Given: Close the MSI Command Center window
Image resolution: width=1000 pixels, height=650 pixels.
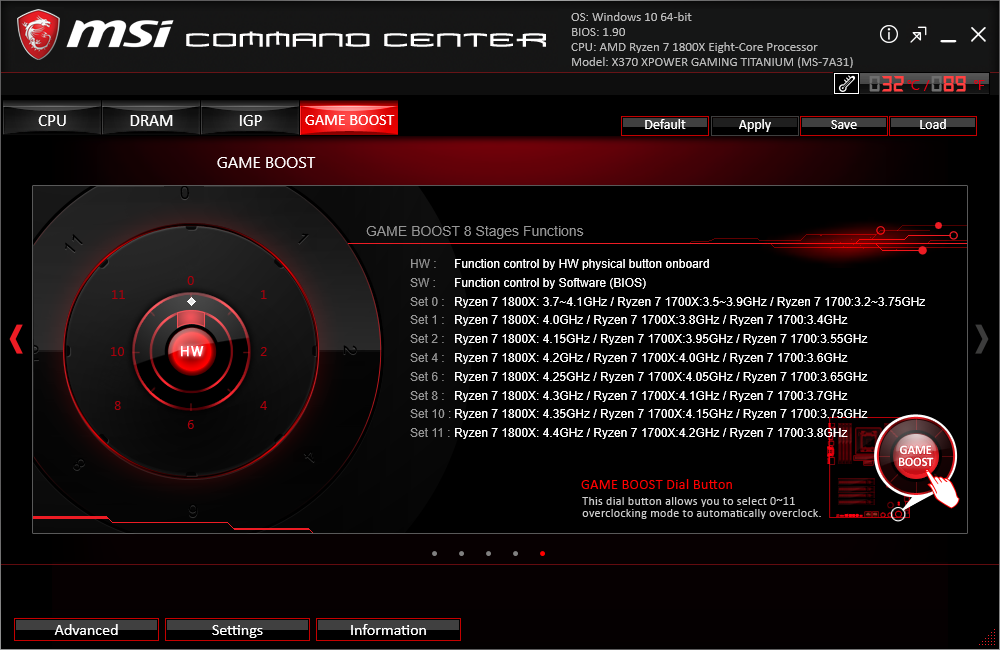Looking at the screenshot, I should (x=978, y=34).
